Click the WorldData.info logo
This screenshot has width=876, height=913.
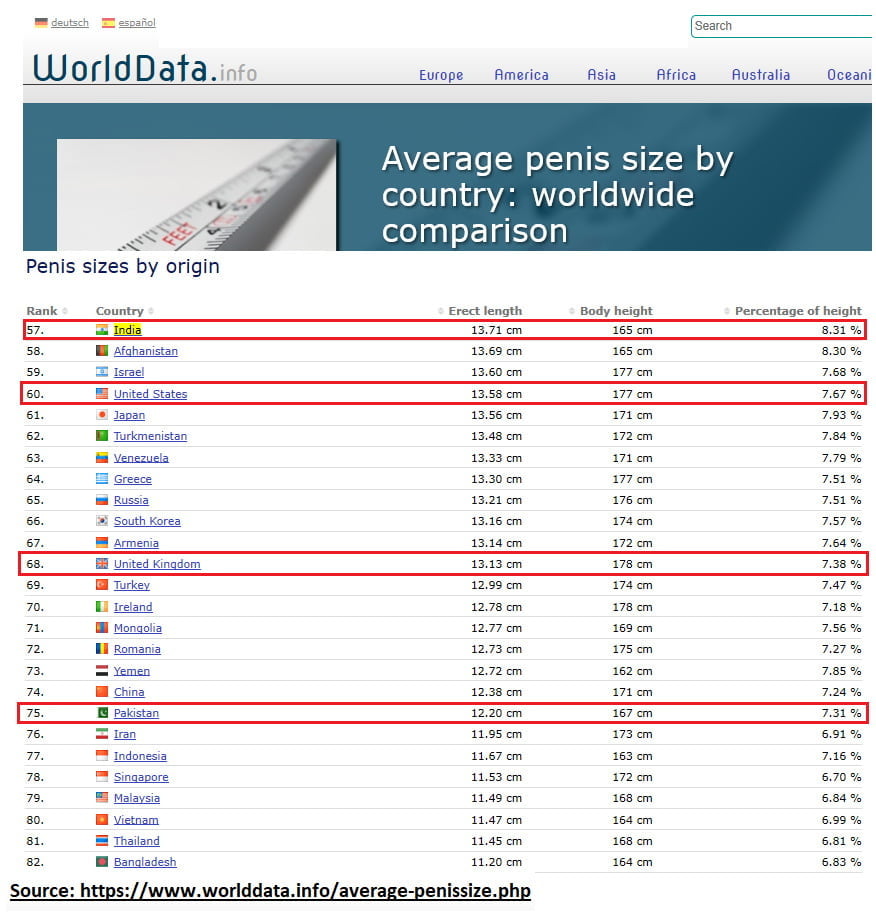[x=145, y=68]
